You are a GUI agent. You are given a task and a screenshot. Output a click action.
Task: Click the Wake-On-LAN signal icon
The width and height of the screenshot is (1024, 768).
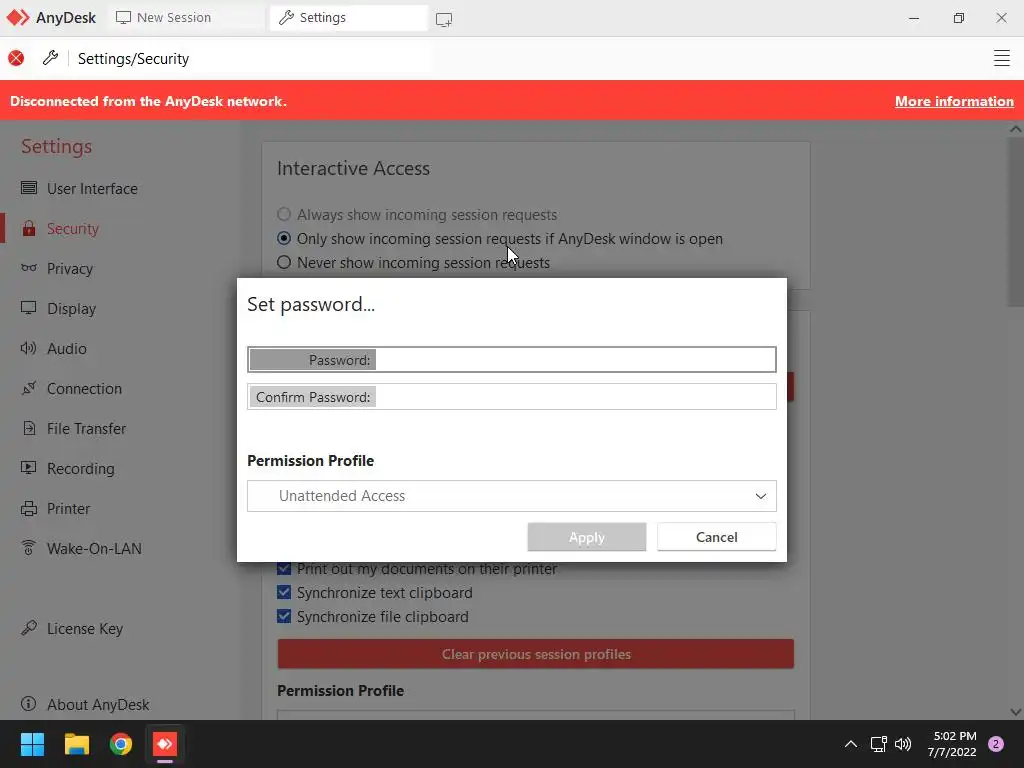tap(29, 547)
